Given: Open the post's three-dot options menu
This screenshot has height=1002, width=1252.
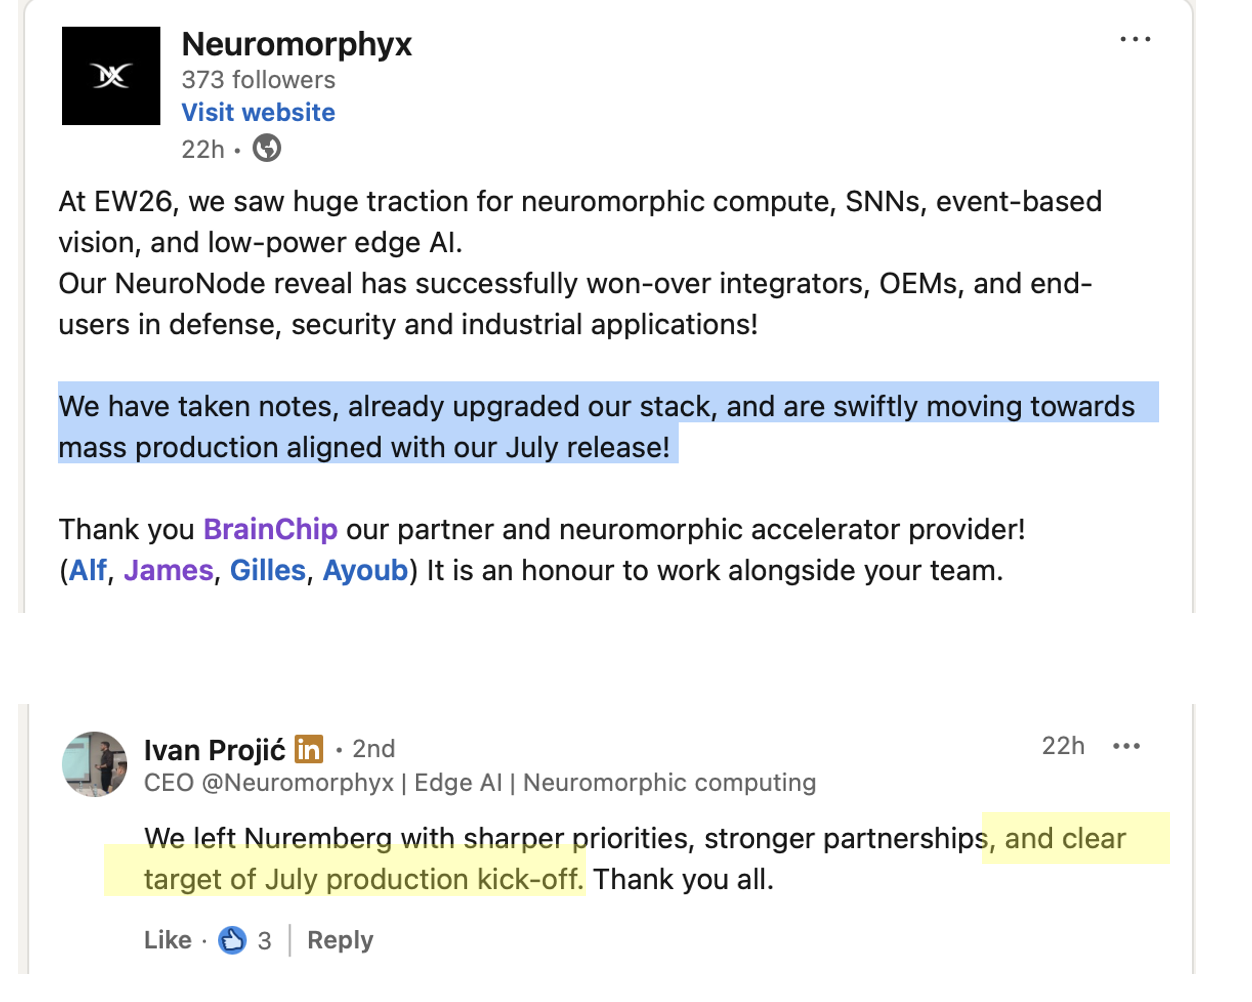Looking at the screenshot, I should click(x=1135, y=40).
